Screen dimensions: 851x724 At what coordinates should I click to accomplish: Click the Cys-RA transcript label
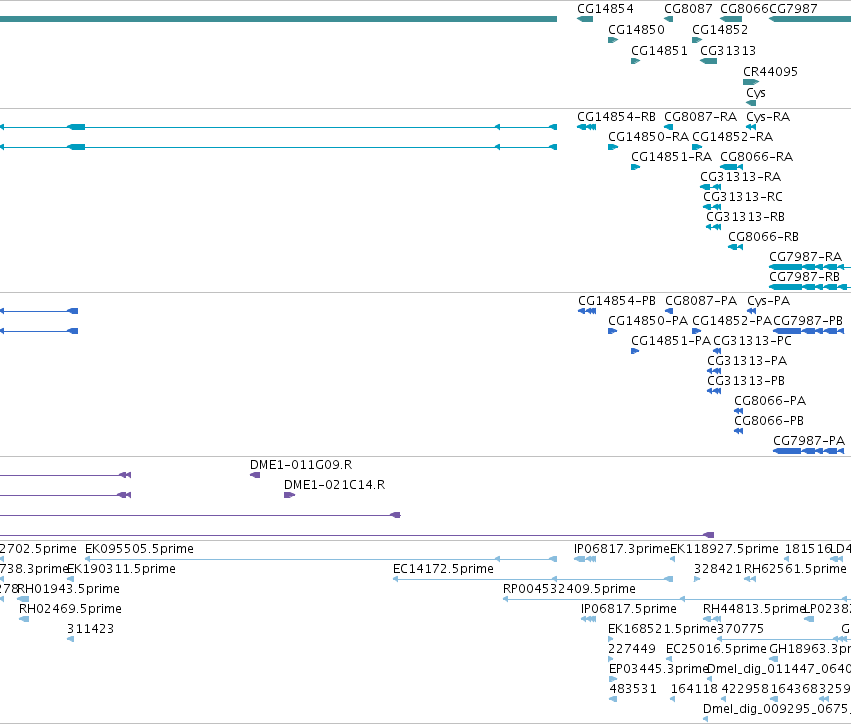pos(768,117)
